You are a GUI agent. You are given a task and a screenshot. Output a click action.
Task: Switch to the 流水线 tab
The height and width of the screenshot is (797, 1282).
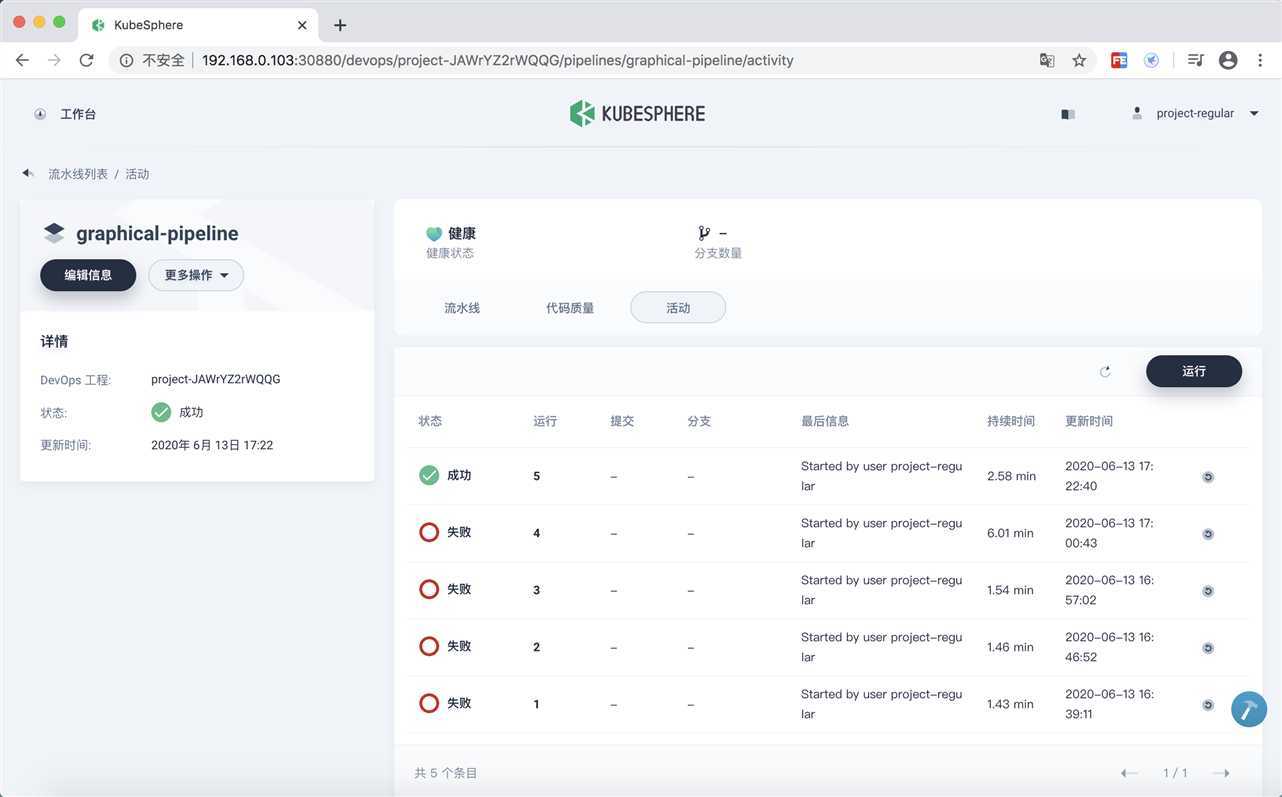(x=462, y=308)
